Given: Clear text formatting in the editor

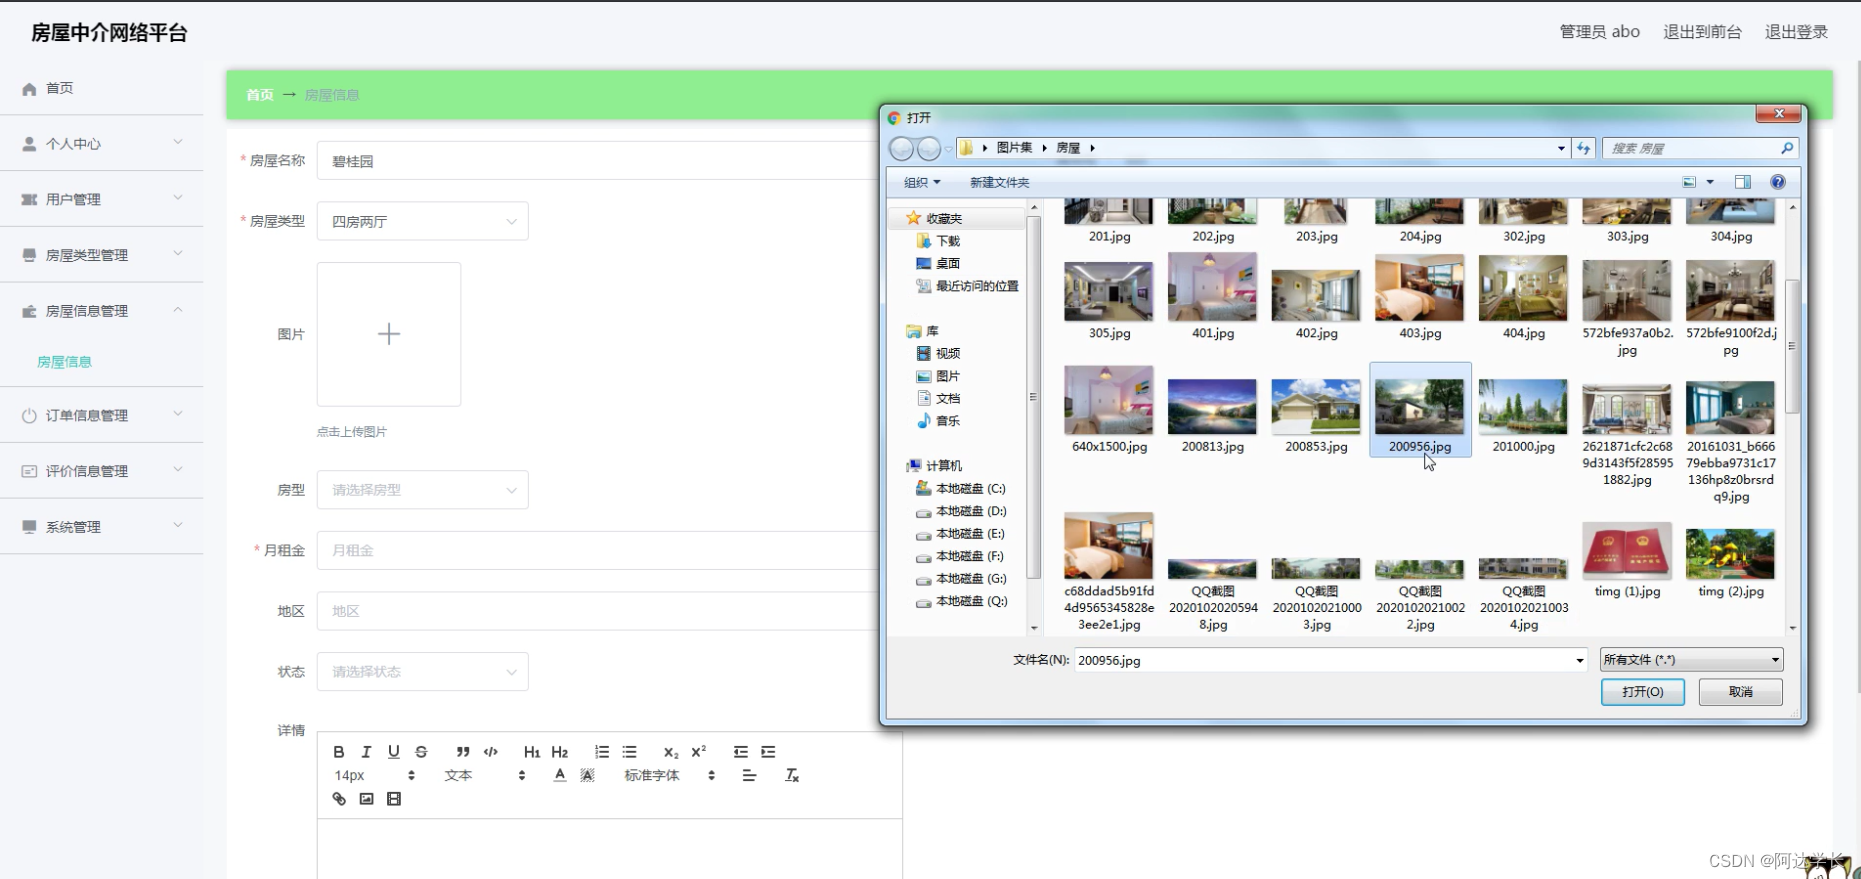Looking at the screenshot, I should click(792, 775).
